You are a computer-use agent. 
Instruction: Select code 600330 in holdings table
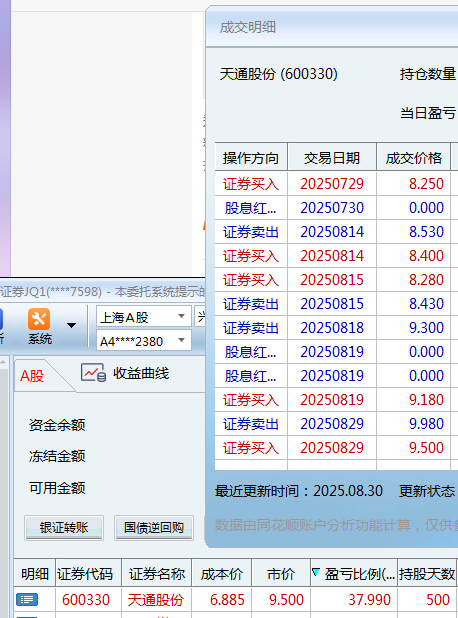click(86, 600)
